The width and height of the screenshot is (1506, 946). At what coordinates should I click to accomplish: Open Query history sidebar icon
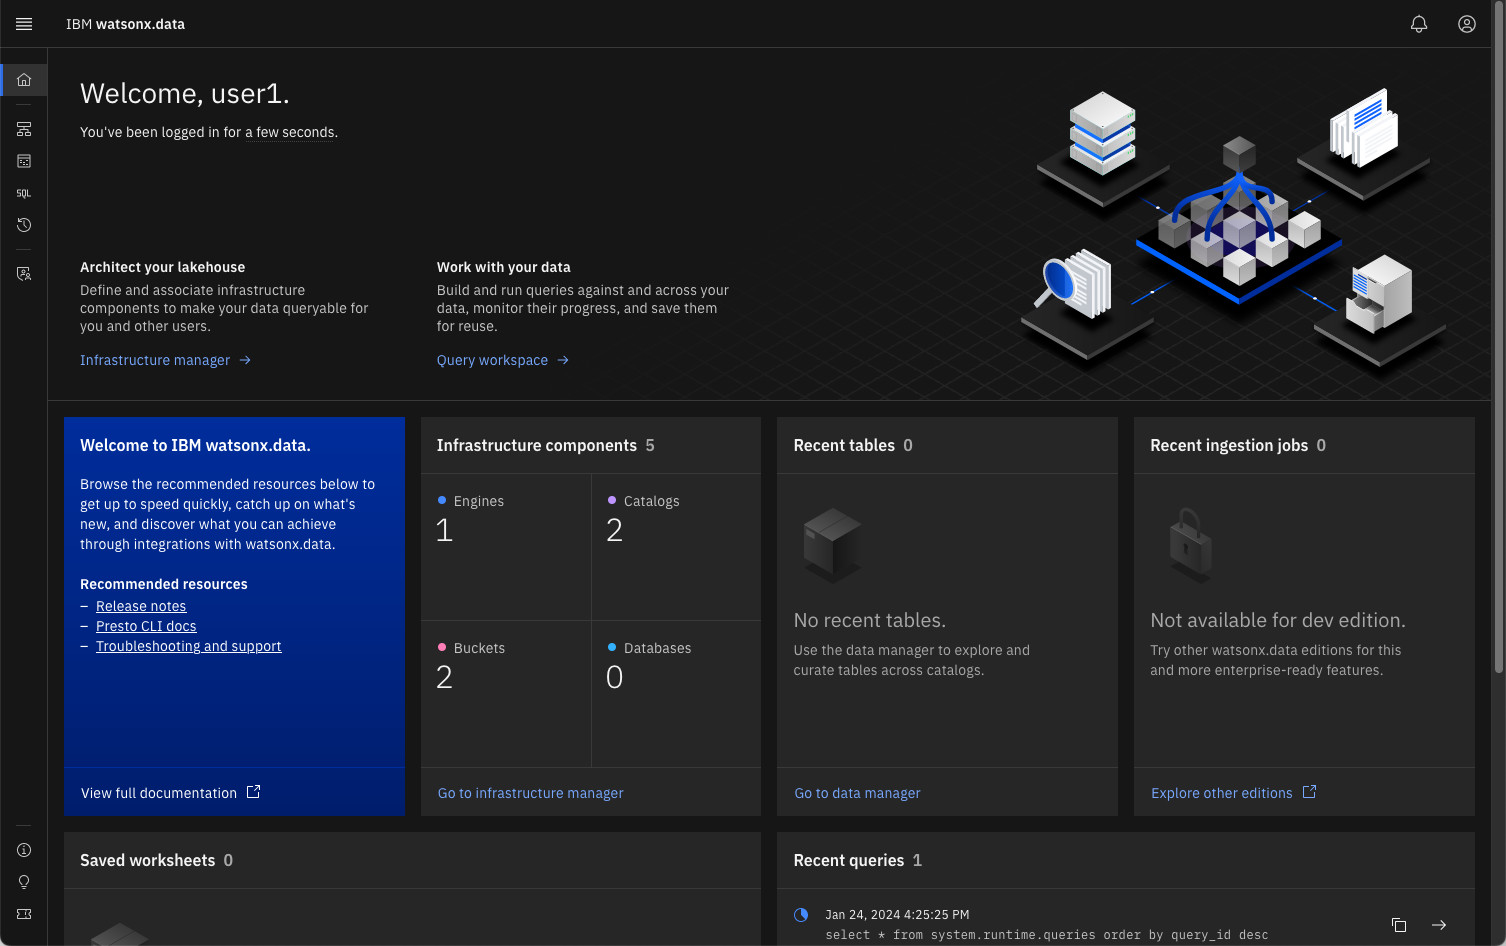(x=24, y=225)
